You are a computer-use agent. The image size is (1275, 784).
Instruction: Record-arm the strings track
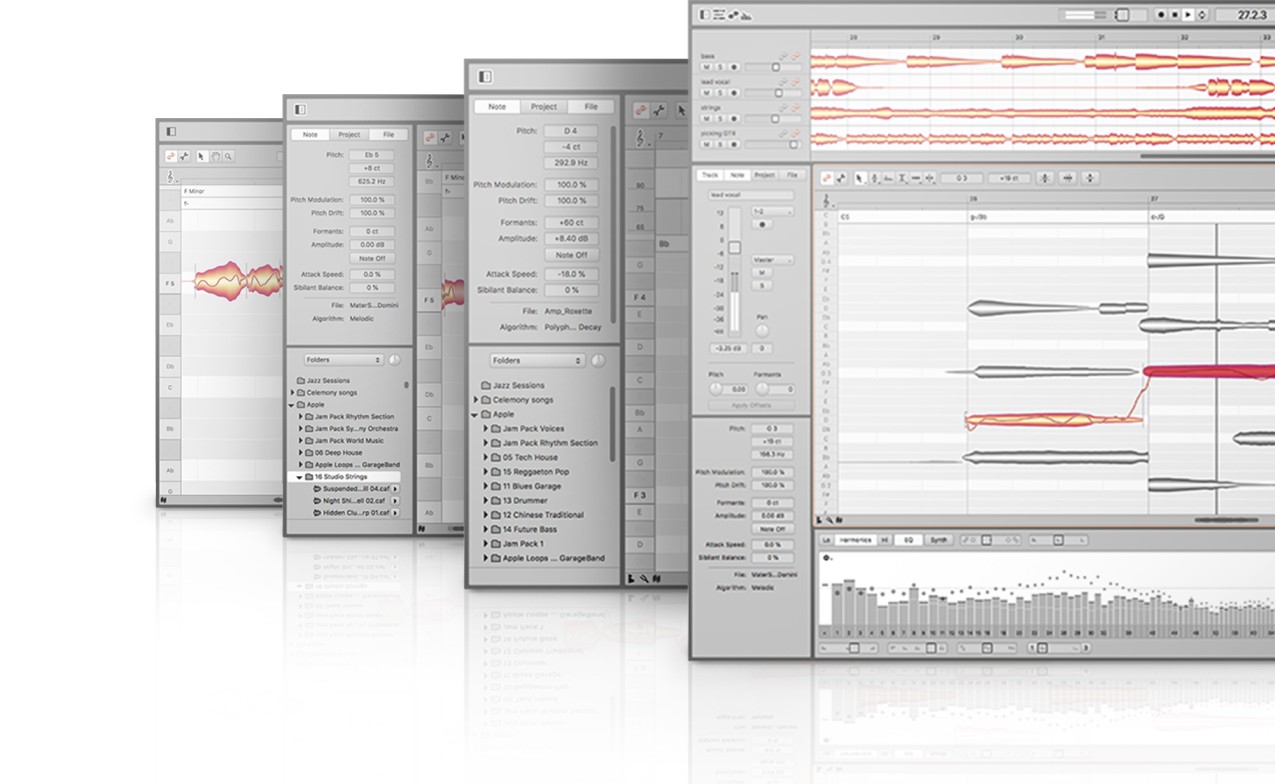[x=734, y=118]
